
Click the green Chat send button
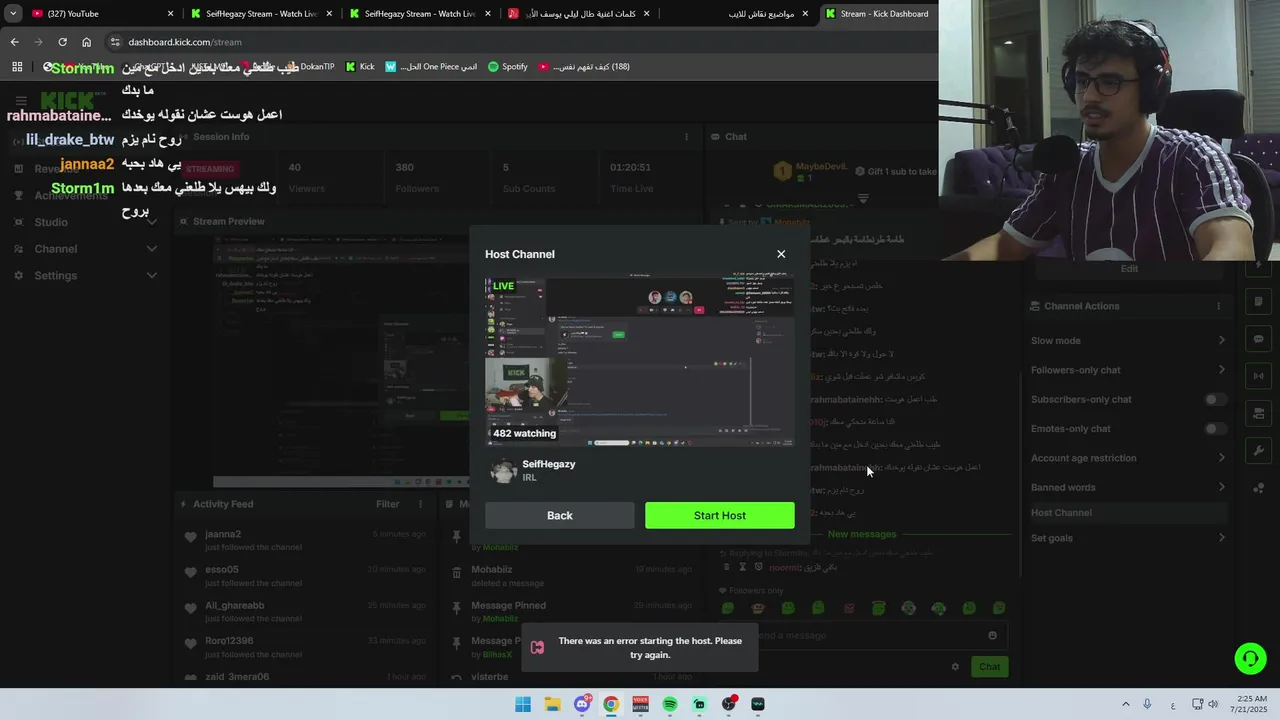click(989, 667)
